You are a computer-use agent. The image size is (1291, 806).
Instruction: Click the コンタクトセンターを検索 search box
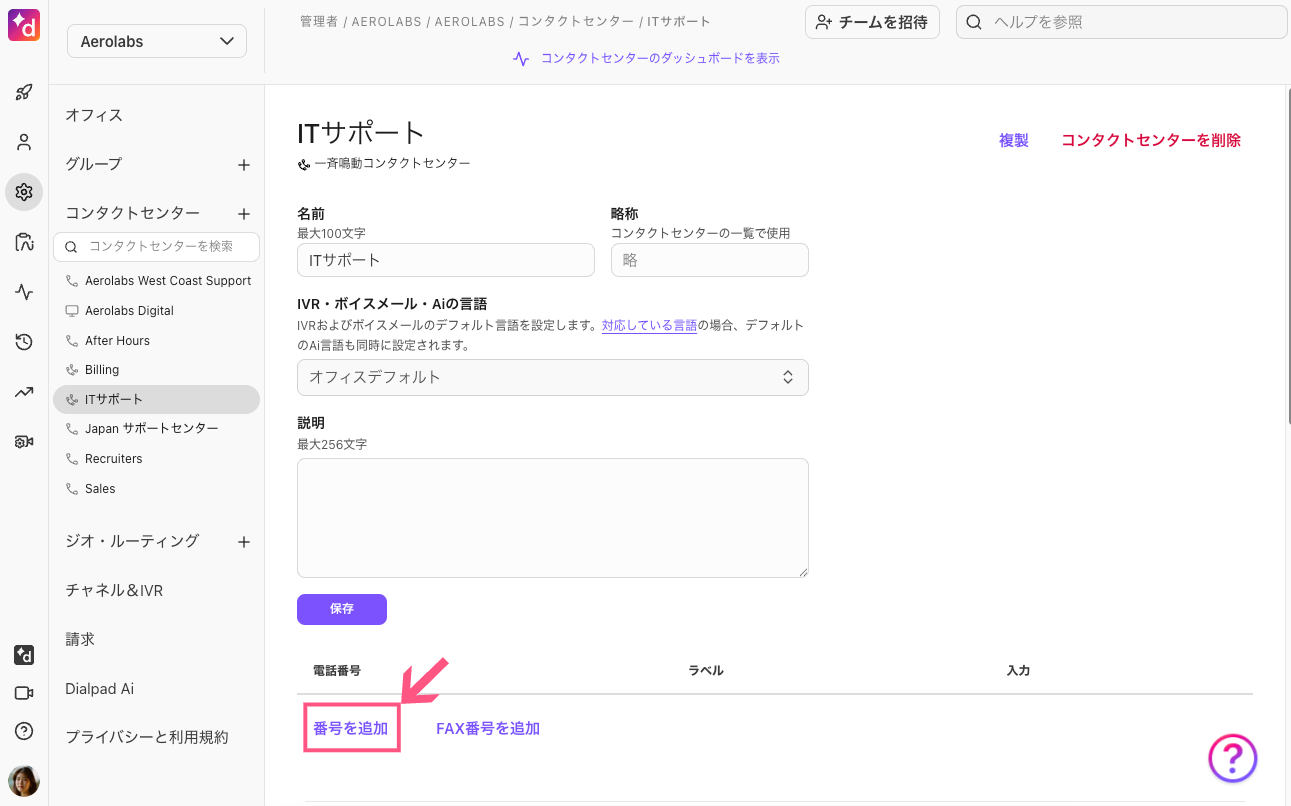[x=156, y=247]
